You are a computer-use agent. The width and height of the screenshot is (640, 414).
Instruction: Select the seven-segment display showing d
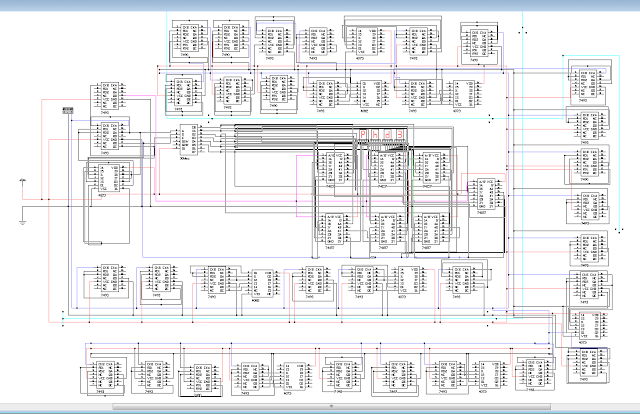(388, 135)
